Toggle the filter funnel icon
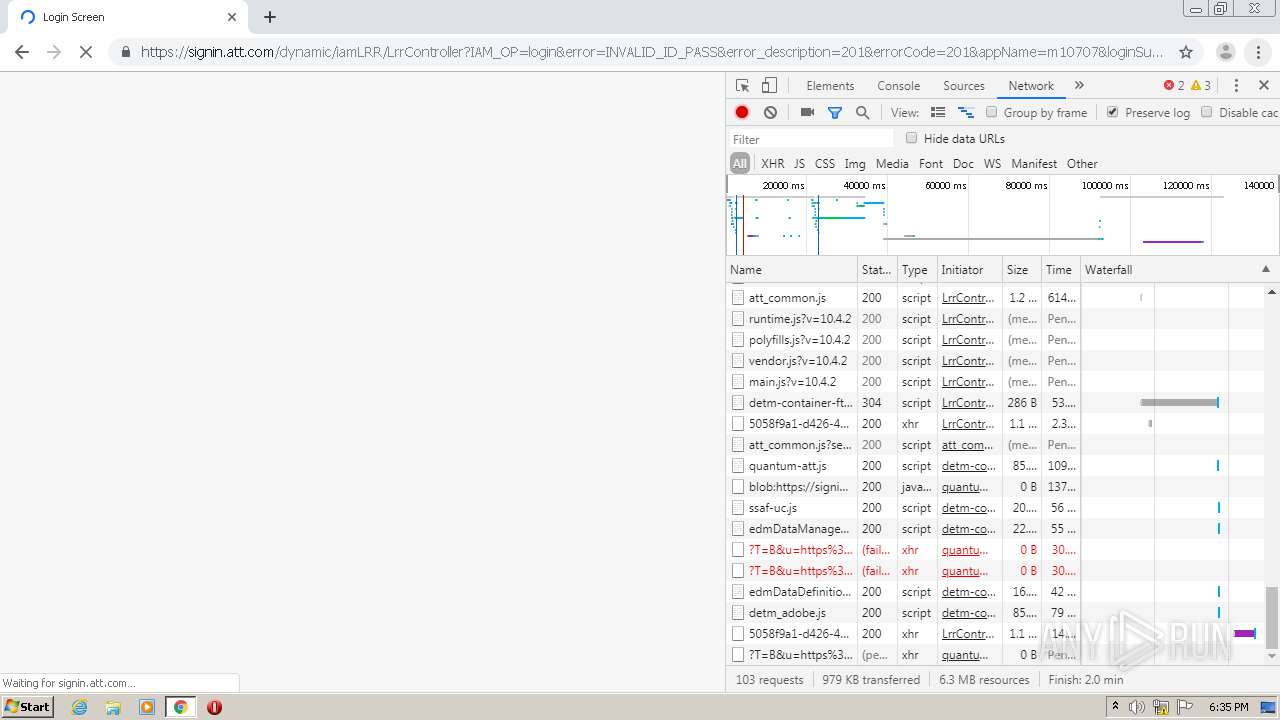Viewport: 1280px width, 720px height. click(835, 113)
